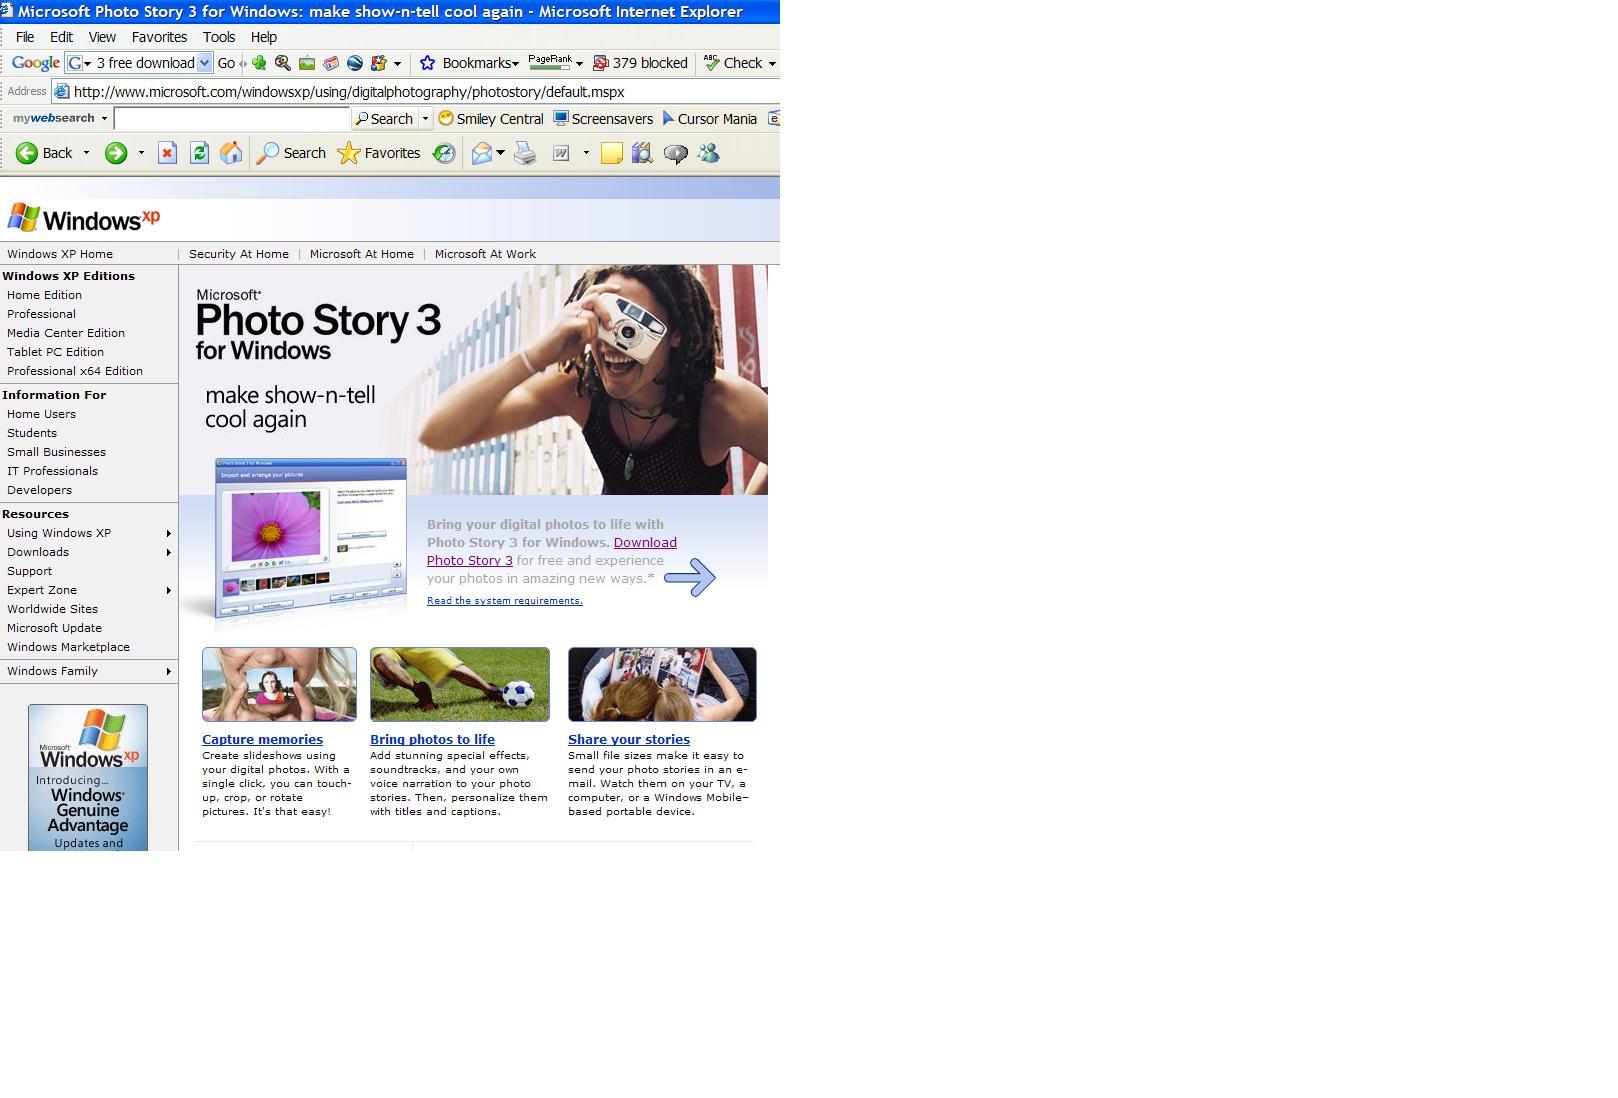Click Google toolbar options puzzle icon
Image resolution: width=1618 pixels, height=1098 pixels.
[x=378, y=63]
